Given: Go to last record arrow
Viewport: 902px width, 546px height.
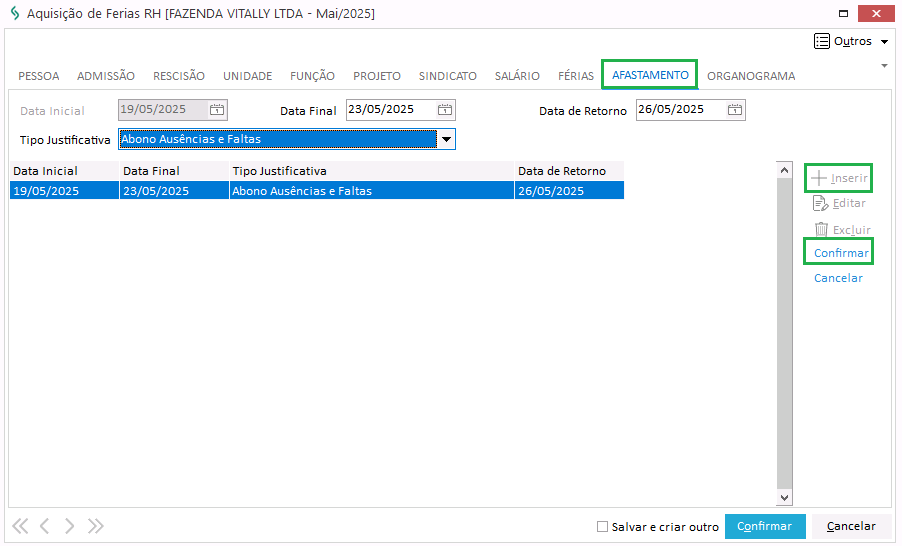Looking at the screenshot, I should (95, 526).
